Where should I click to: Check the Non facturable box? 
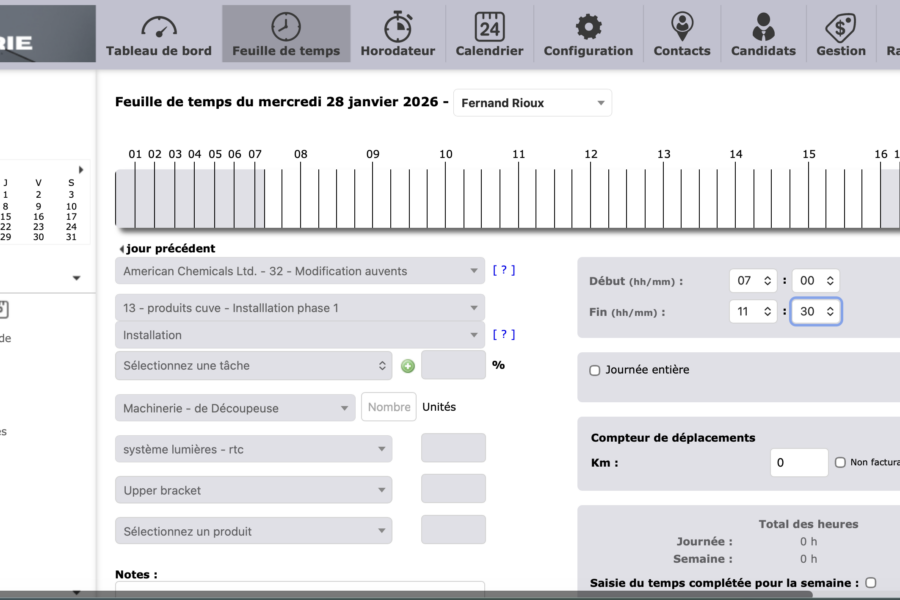click(x=840, y=463)
